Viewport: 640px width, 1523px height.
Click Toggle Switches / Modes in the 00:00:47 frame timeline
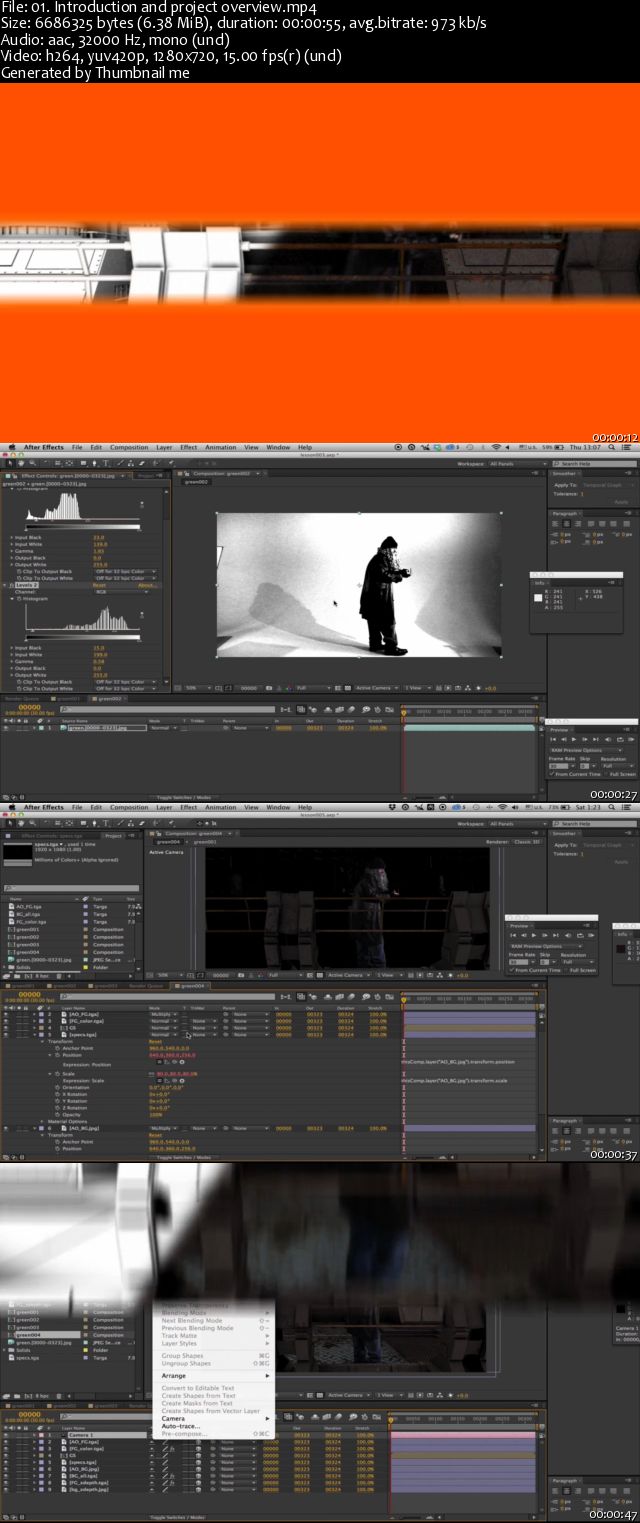179,1519
